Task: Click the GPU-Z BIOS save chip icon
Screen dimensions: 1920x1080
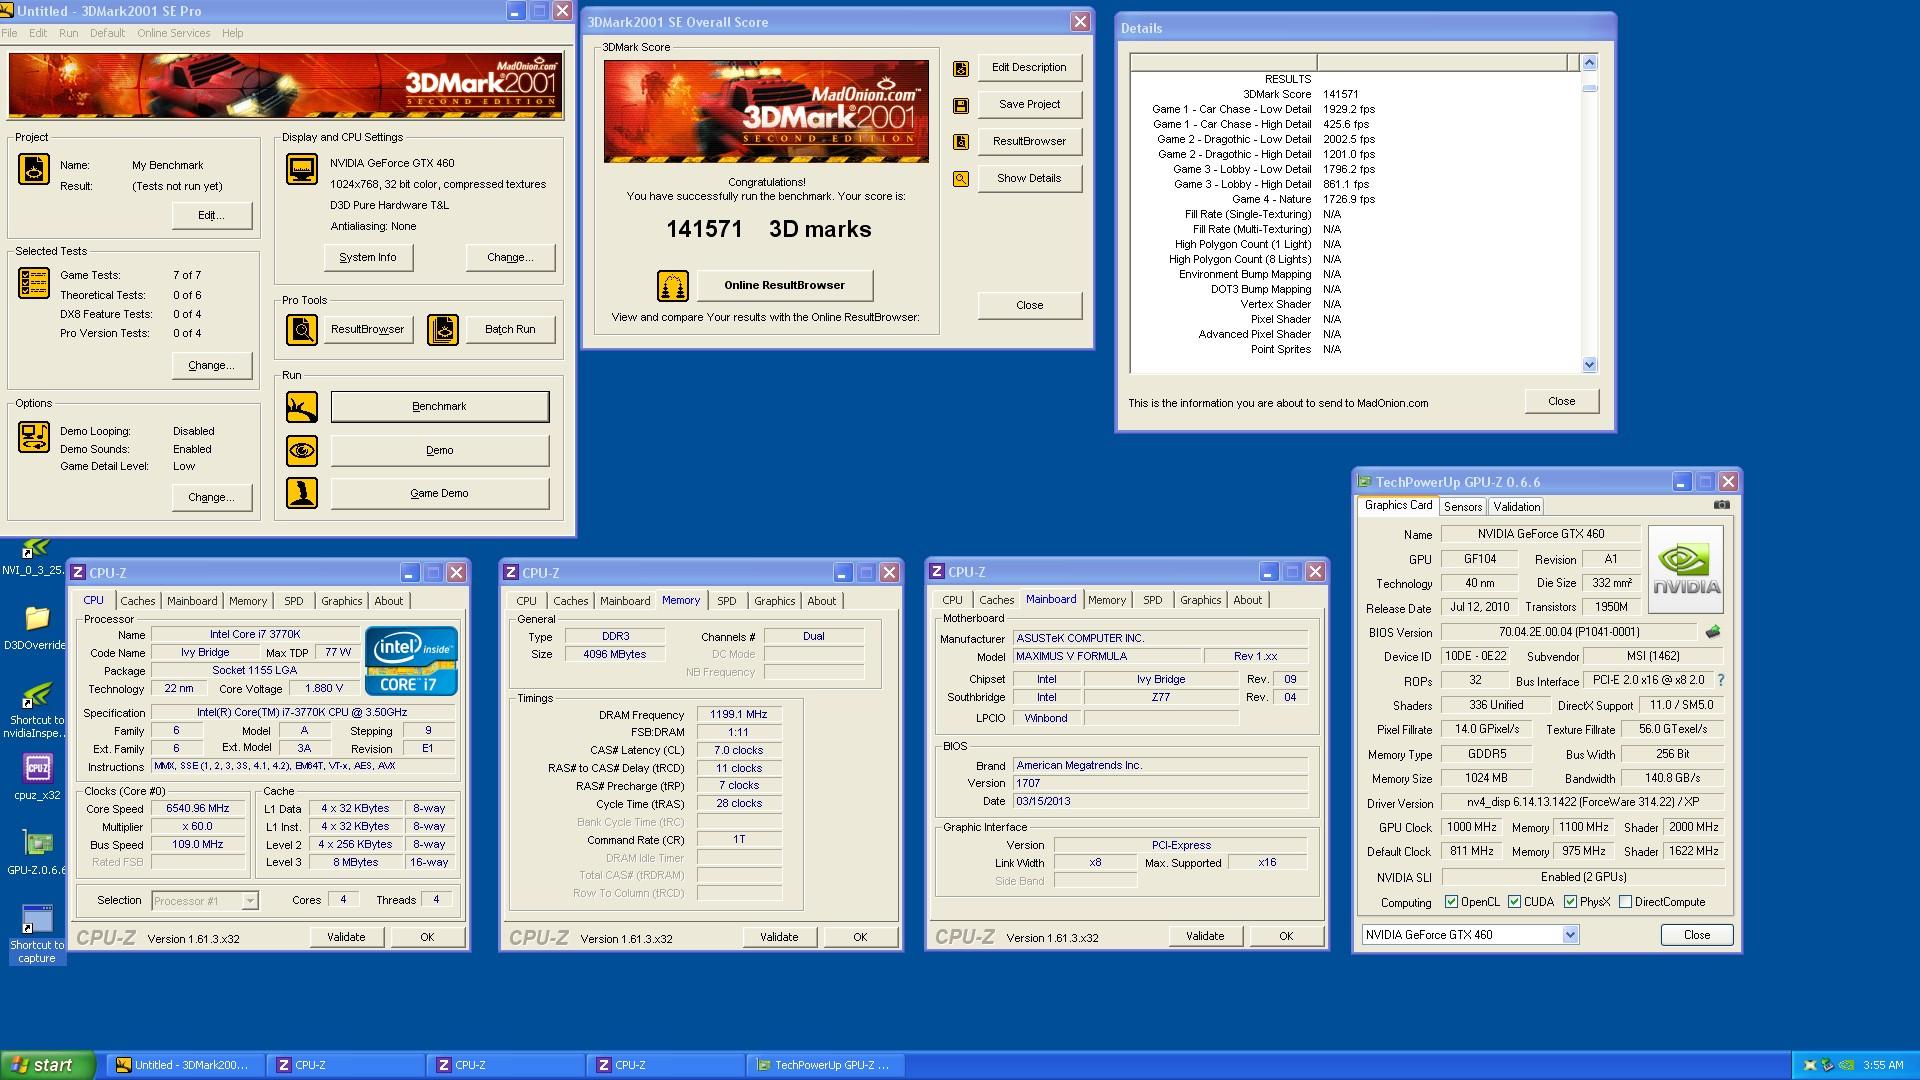Action: (1713, 632)
